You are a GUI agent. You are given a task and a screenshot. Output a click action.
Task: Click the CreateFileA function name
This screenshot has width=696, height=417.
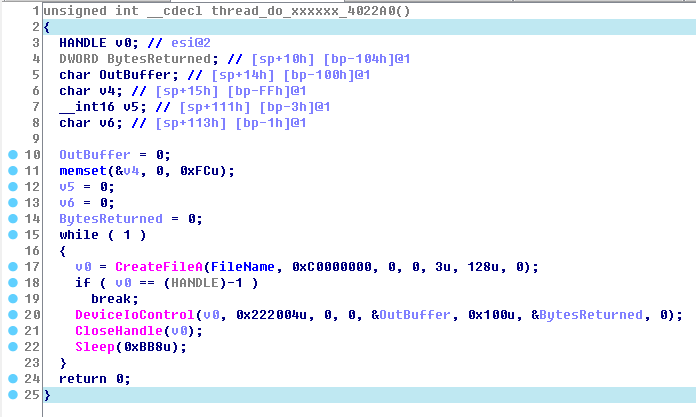(159, 267)
